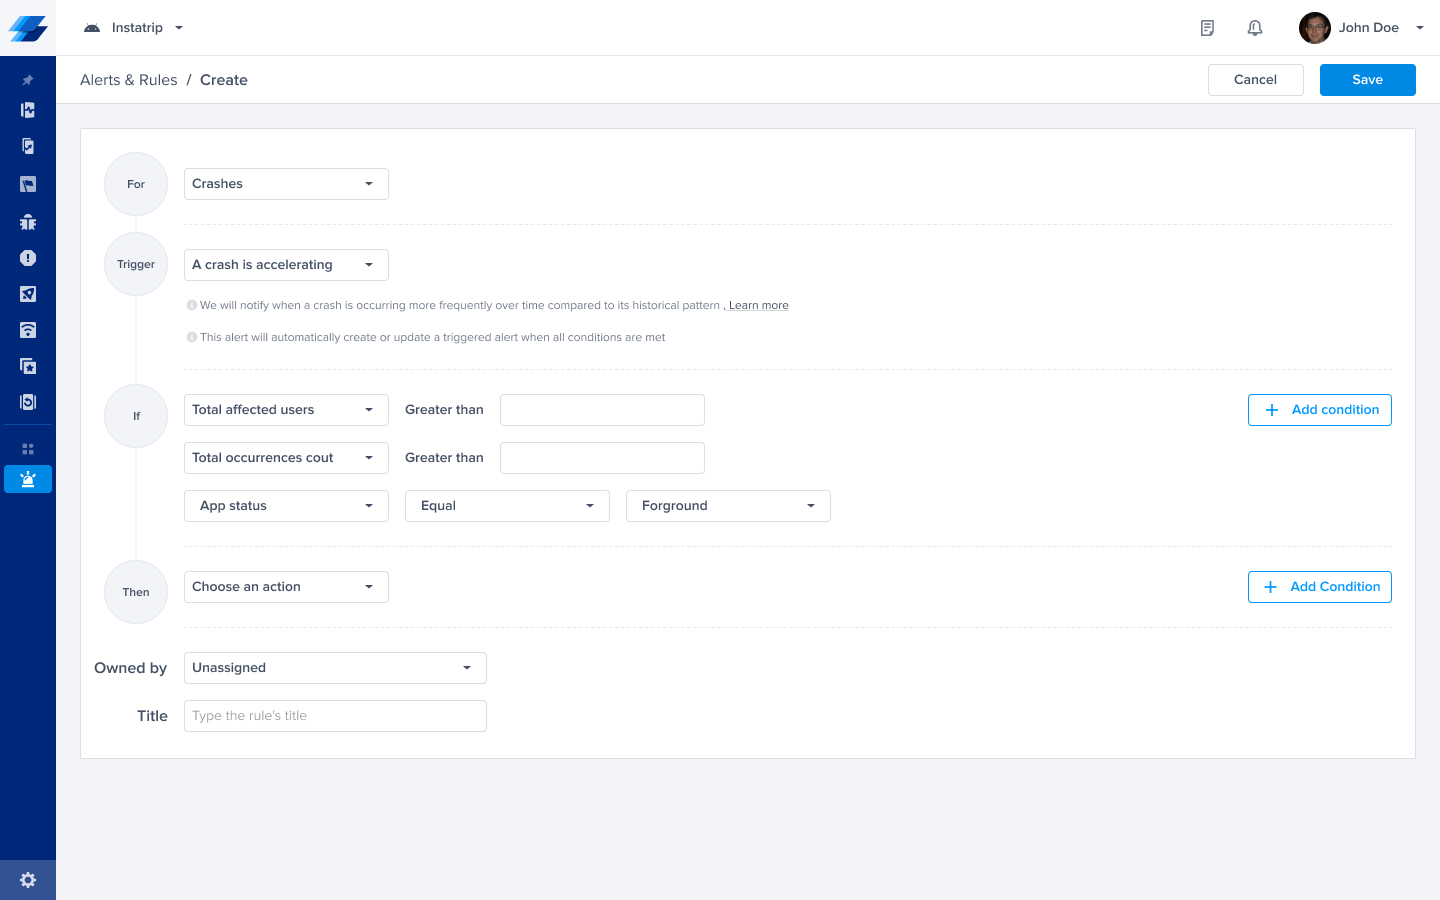Open the 'App status' condition dropdown
Viewport: 1440px width, 900px height.
(x=286, y=506)
